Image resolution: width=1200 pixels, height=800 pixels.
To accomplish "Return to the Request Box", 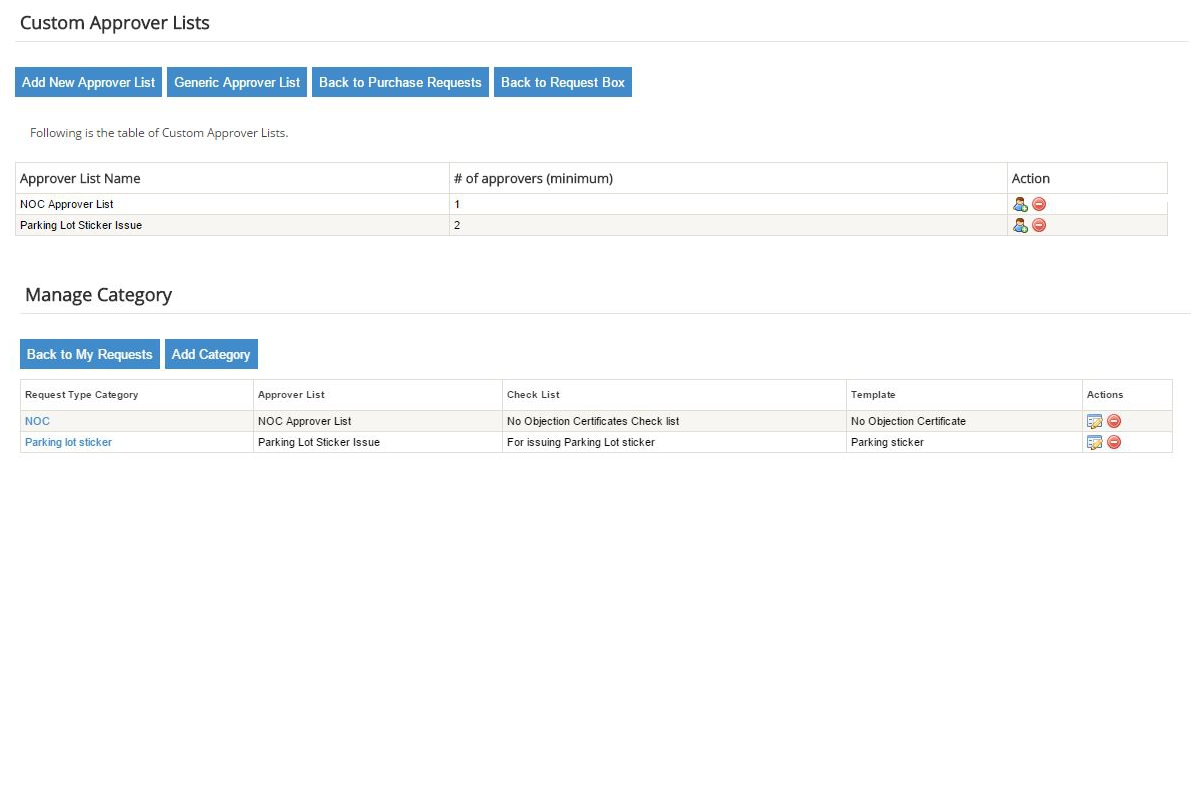I will click(x=563, y=81).
